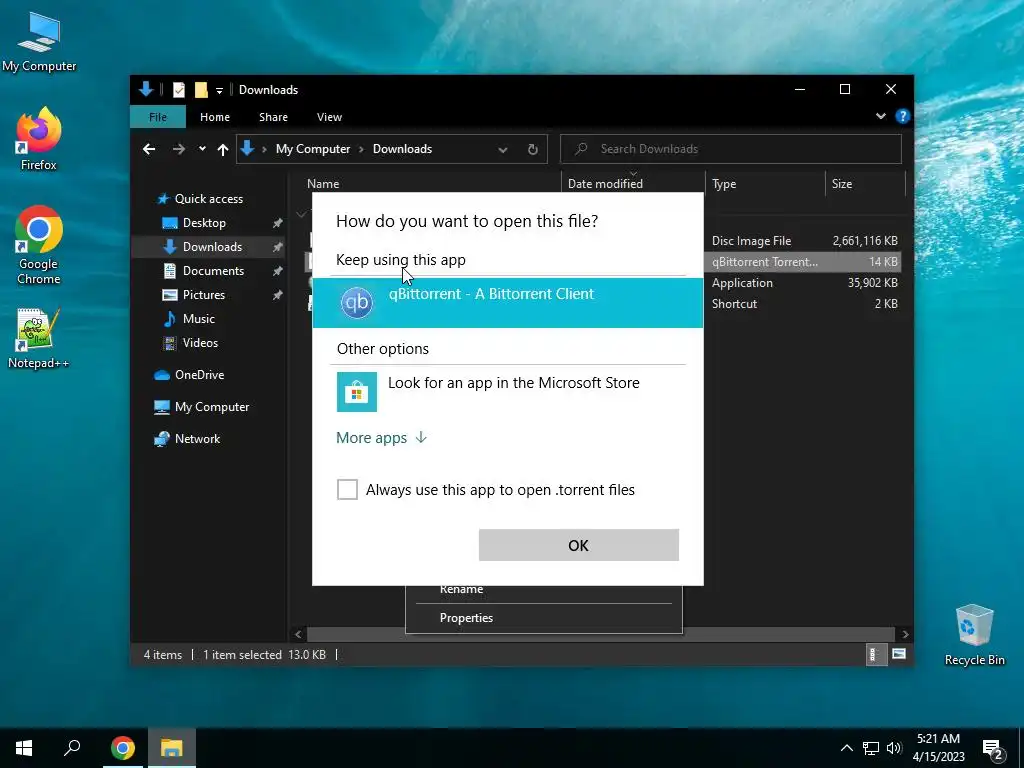Click horizontal scrollbar right arrow
The height and width of the screenshot is (768, 1024).
pyautogui.click(x=905, y=634)
